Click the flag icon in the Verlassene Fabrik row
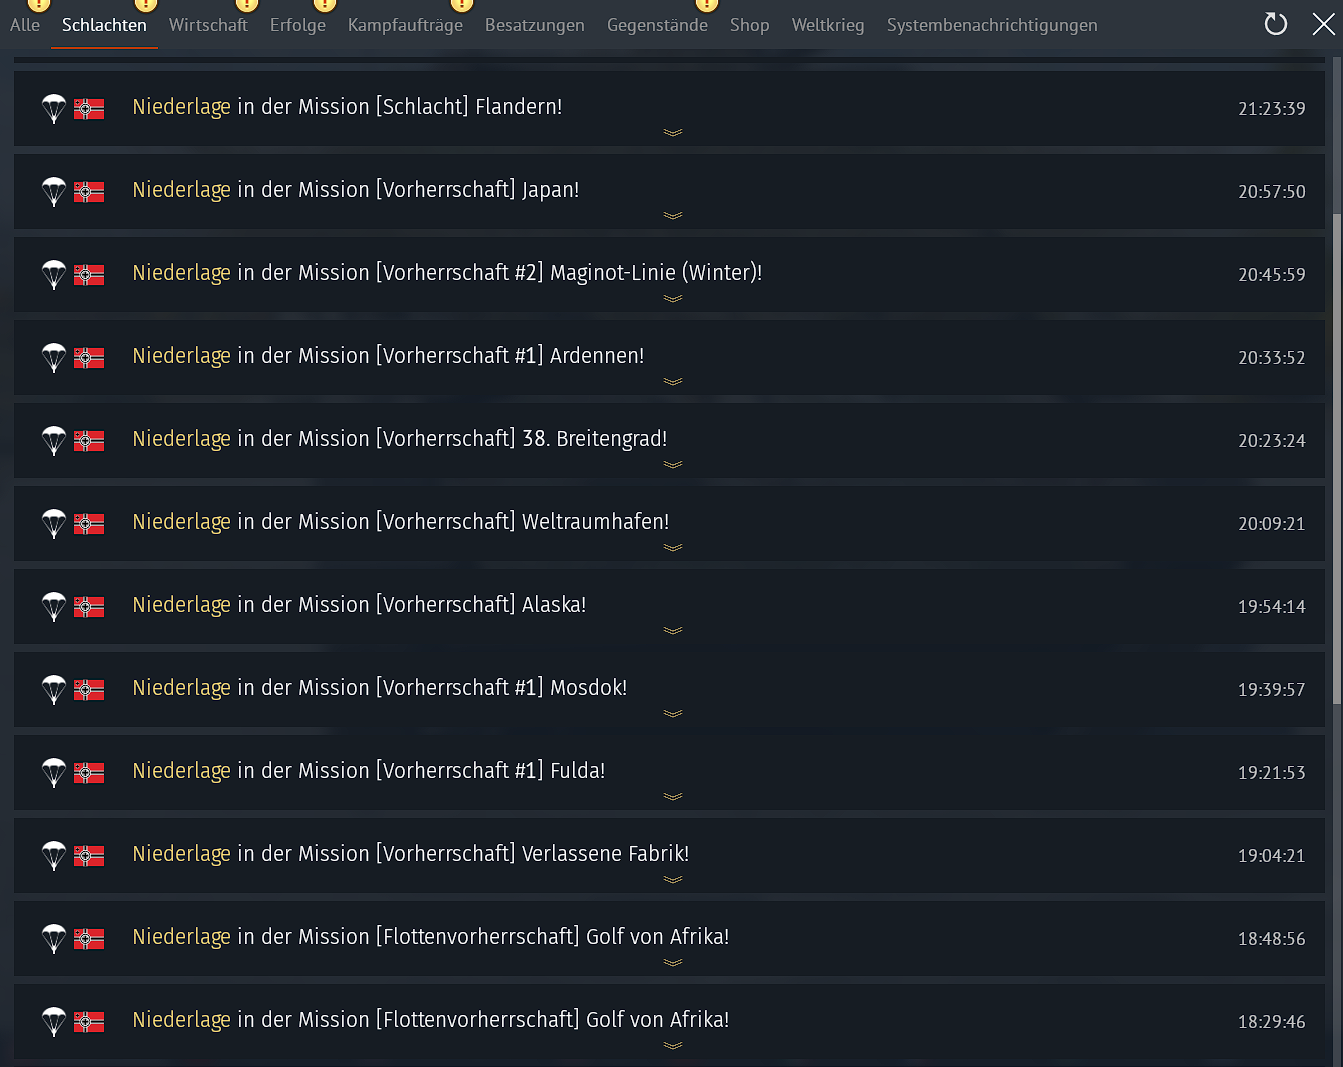The image size is (1343, 1067). tap(89, 855)
